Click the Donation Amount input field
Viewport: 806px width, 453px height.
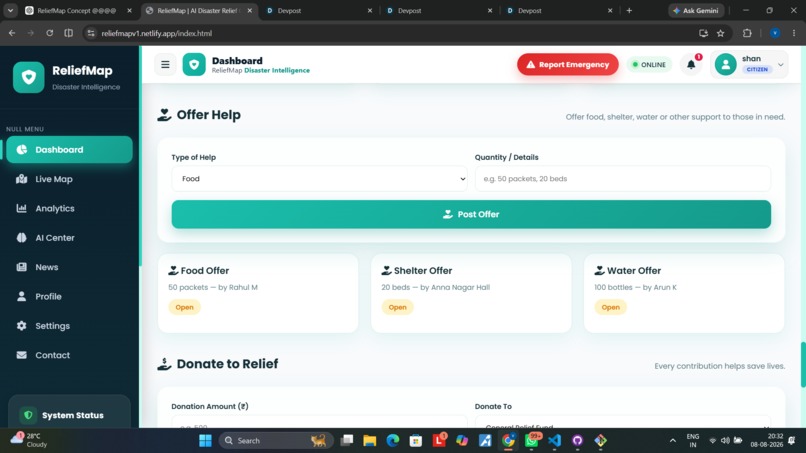pyautogui.click(x=319, y=422)
